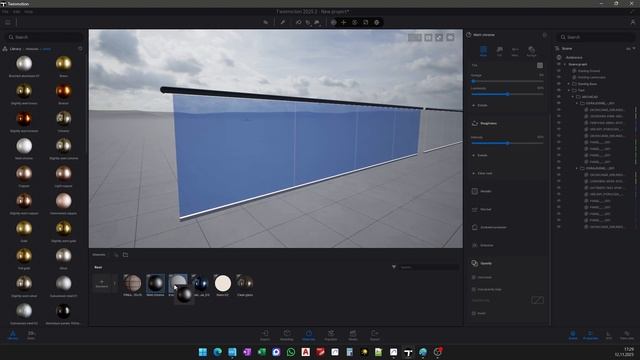
Task: Open the Edit menu
Action: tap(17, 12)
